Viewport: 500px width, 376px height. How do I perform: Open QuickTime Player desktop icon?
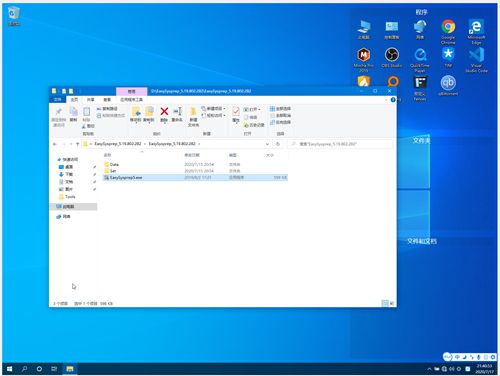pos(420,55)
